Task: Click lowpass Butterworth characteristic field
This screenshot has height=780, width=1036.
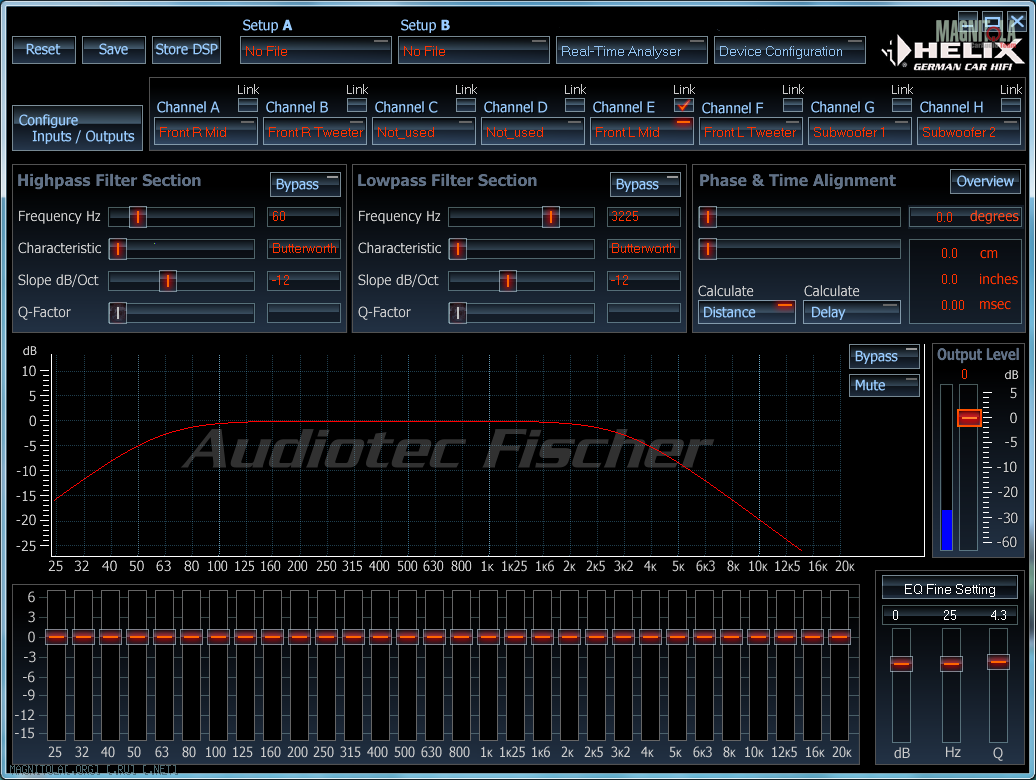Action: click(x=644, y=249)
